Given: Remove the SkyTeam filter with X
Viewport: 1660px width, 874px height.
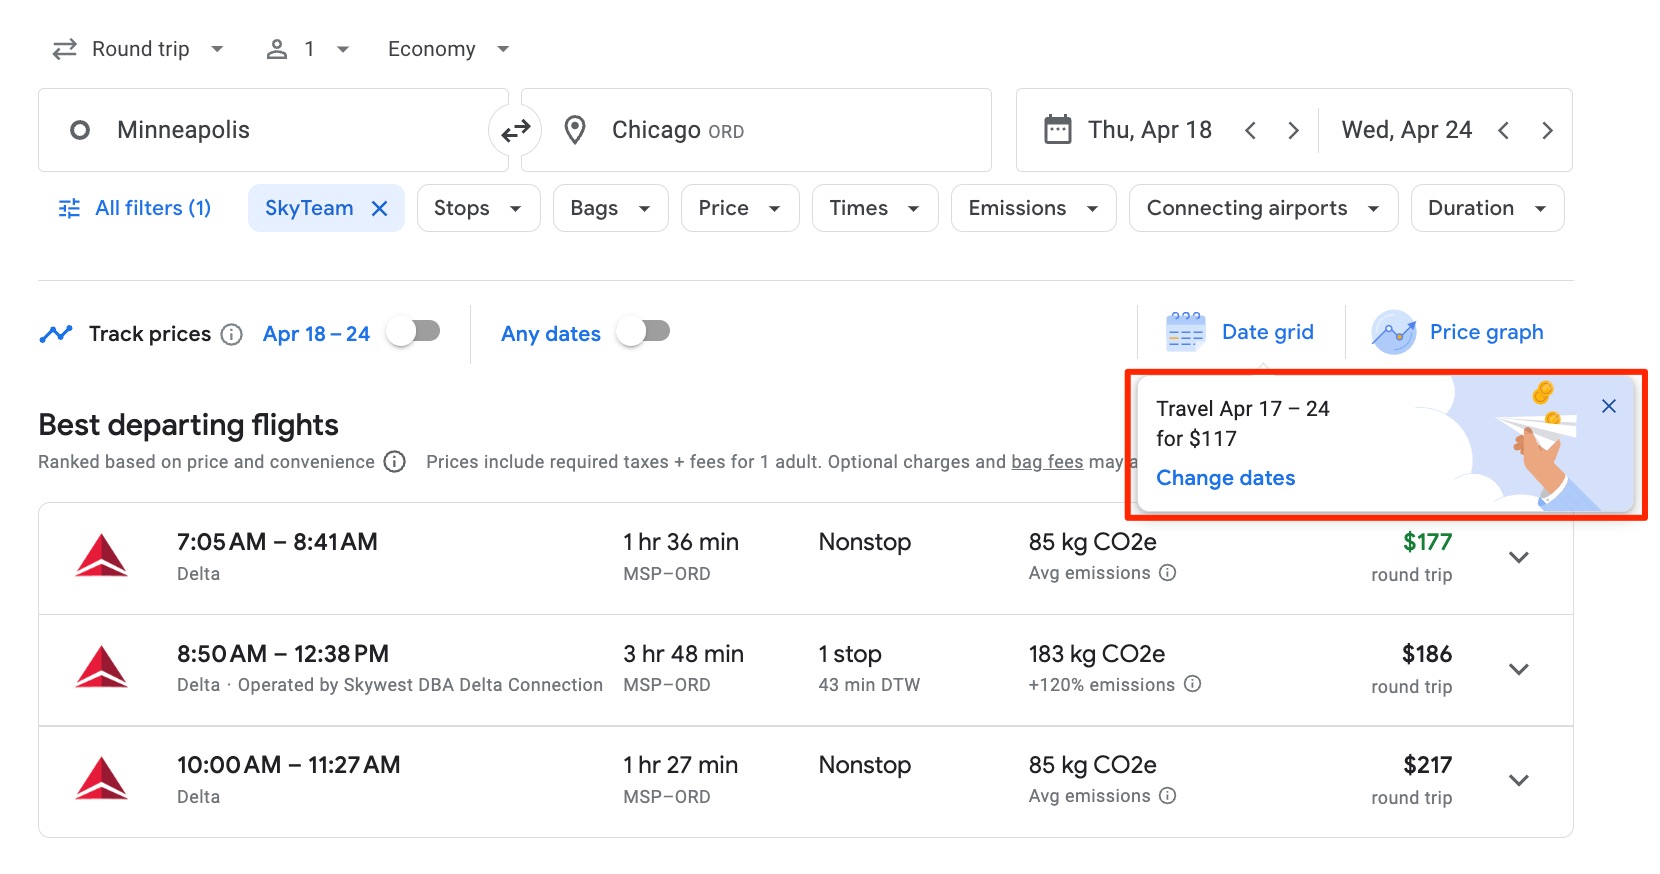Looking at the screenshot, I should [x=380, y=208].
